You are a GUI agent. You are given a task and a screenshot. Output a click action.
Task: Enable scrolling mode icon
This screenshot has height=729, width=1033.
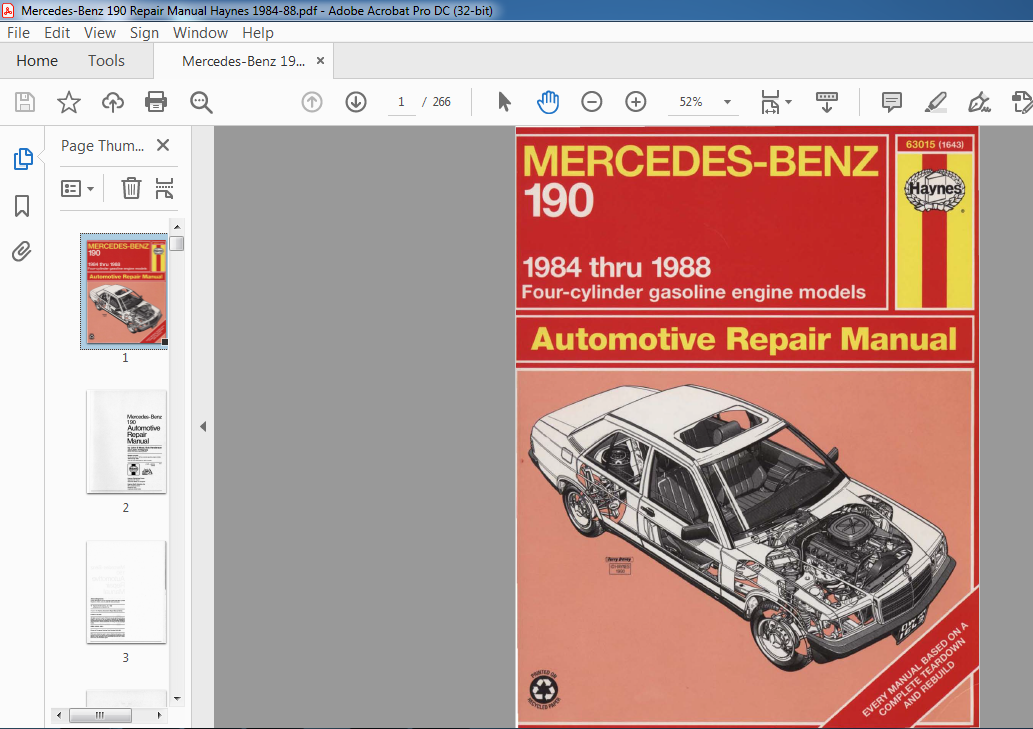827,102
